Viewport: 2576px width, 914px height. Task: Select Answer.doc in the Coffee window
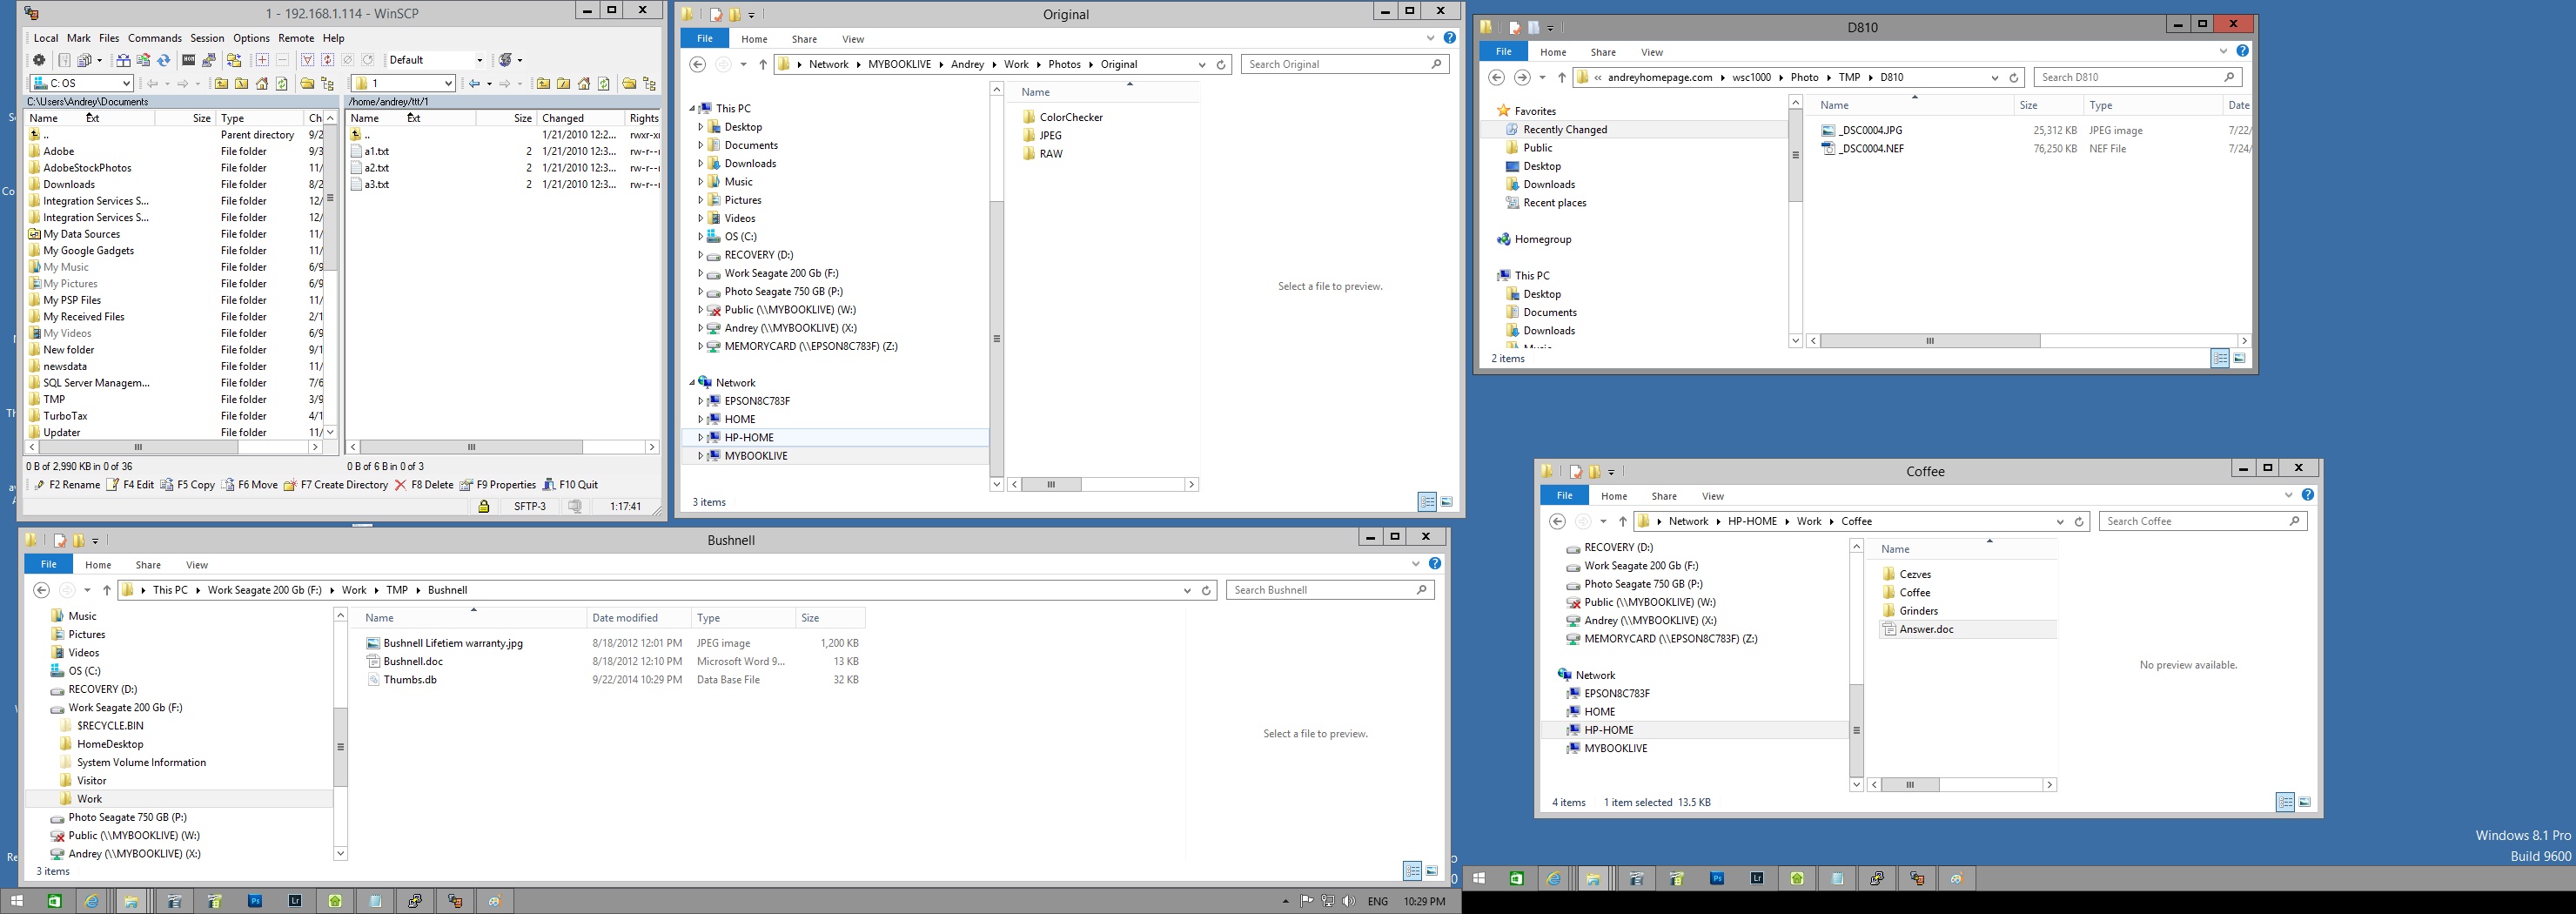(1926, 629)
